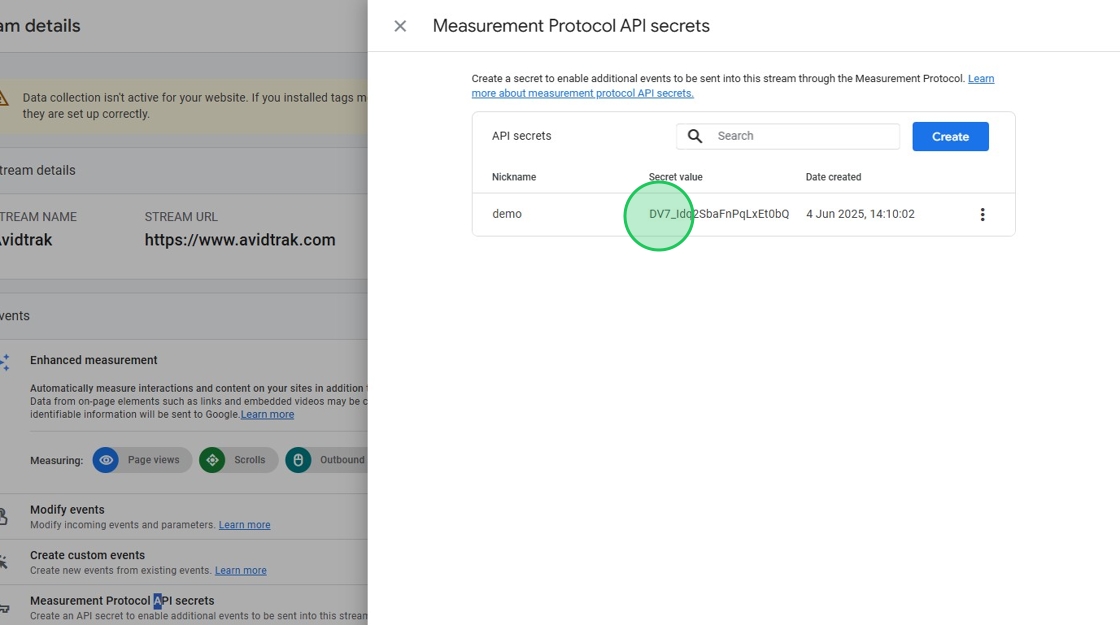Open Modify events row

tap(184, 516)
